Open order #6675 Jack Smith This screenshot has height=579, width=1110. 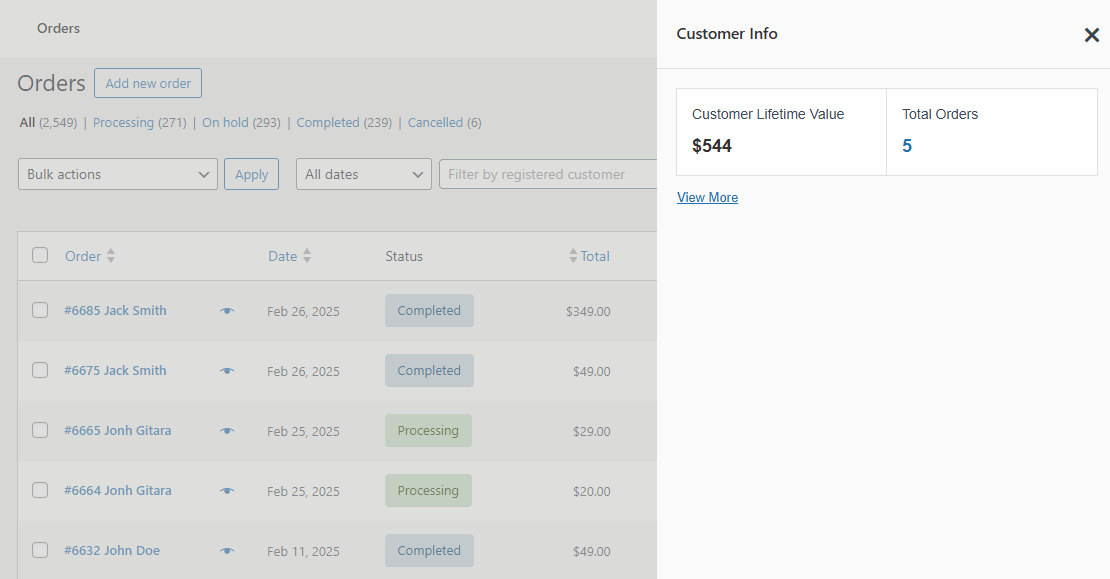[115, 371]
